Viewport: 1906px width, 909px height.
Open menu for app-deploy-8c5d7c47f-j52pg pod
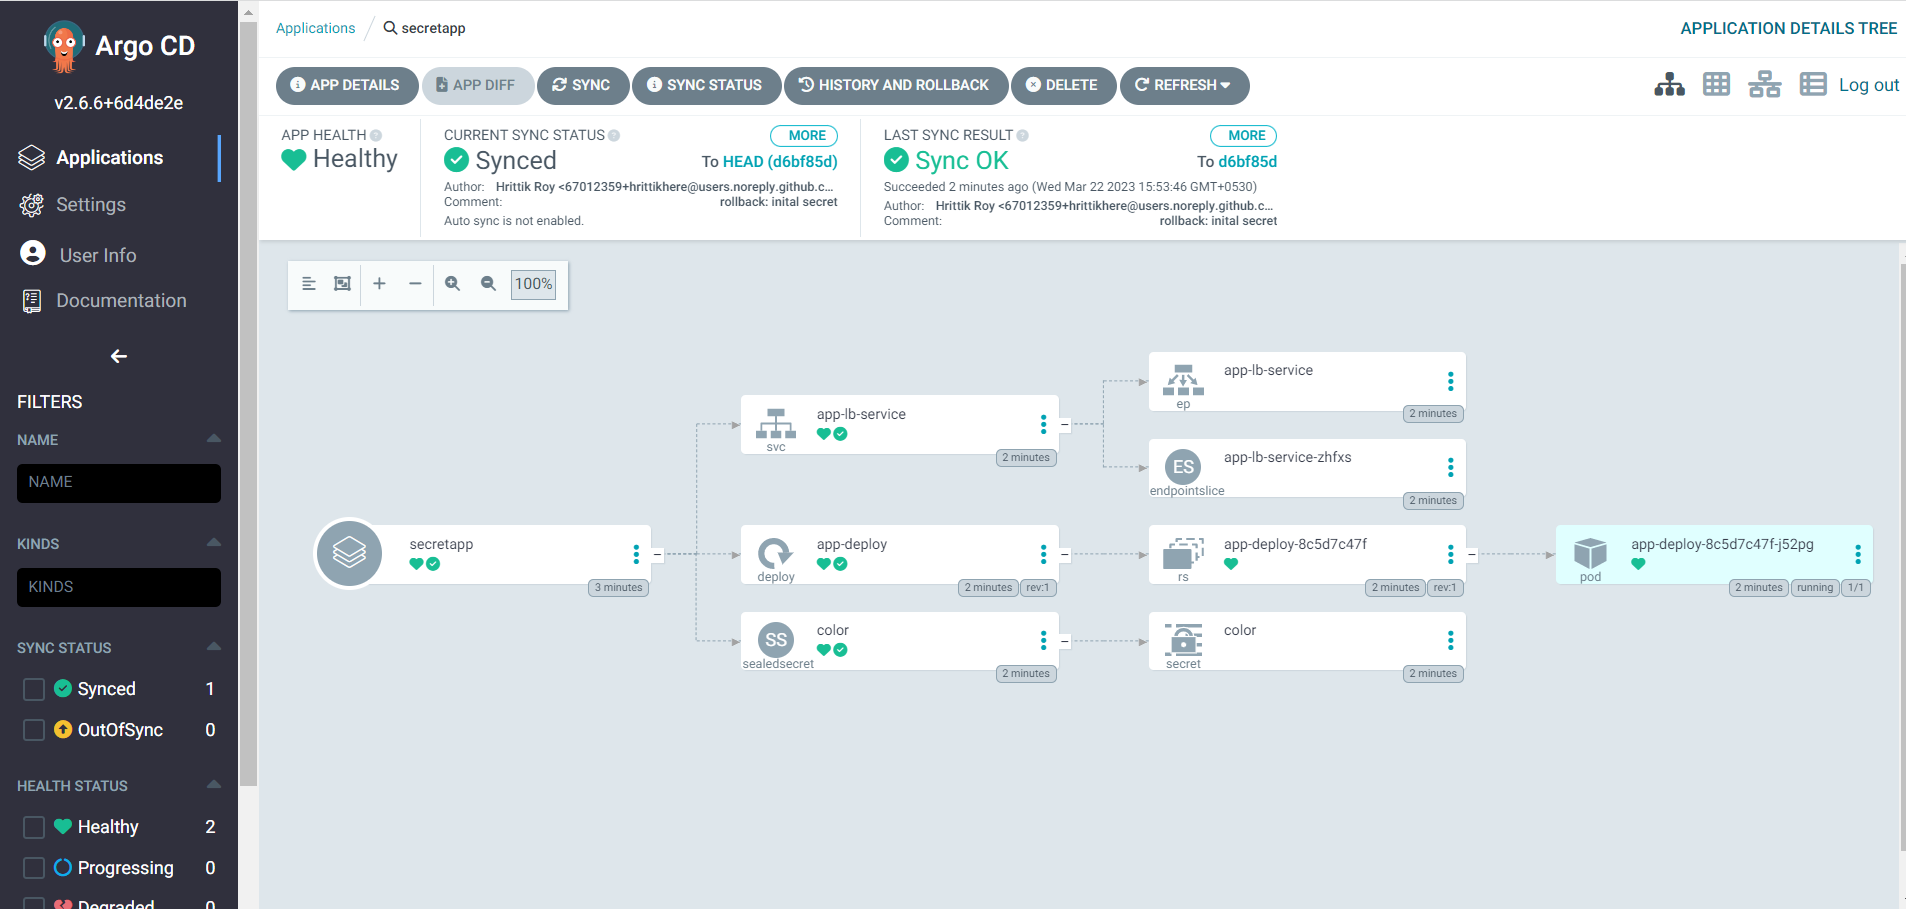1857,553
